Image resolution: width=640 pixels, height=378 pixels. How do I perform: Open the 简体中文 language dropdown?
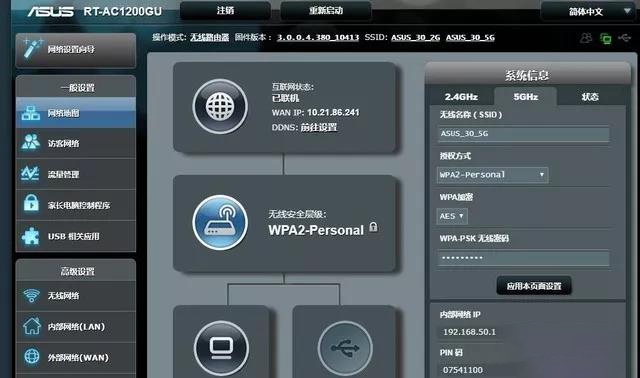coord(588,12)
